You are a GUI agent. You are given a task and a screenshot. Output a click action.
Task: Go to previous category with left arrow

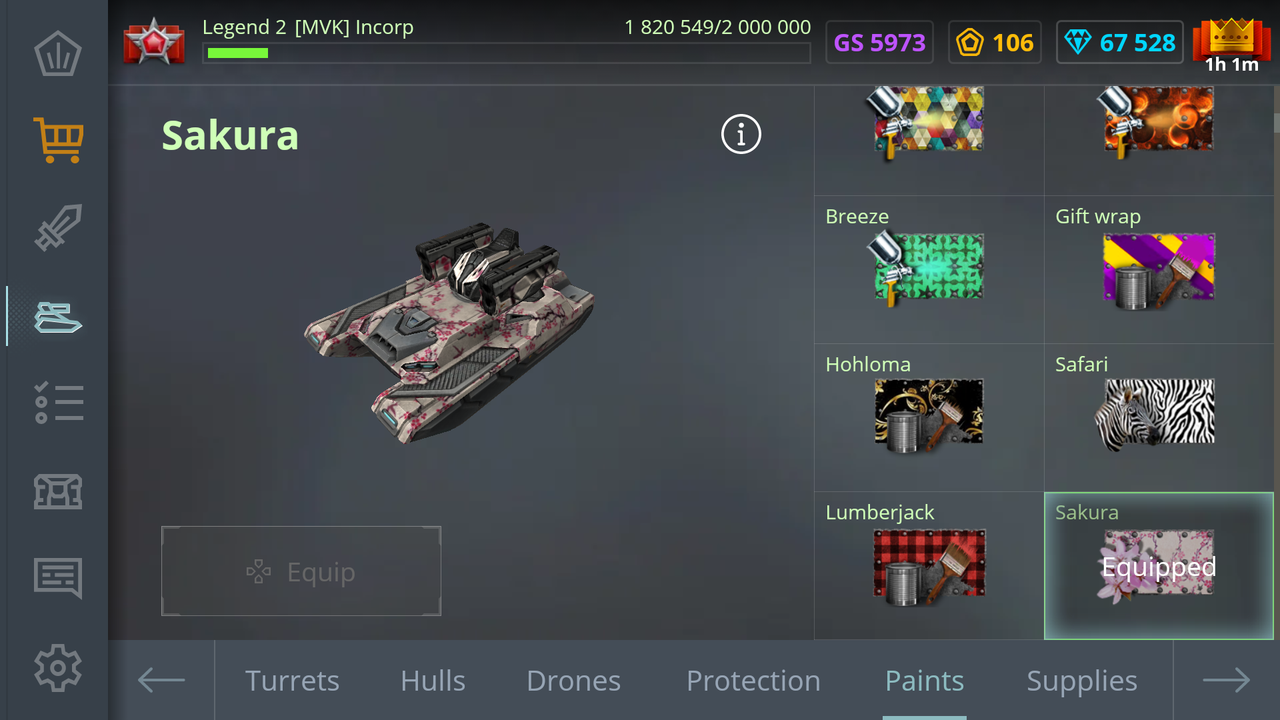161,680
